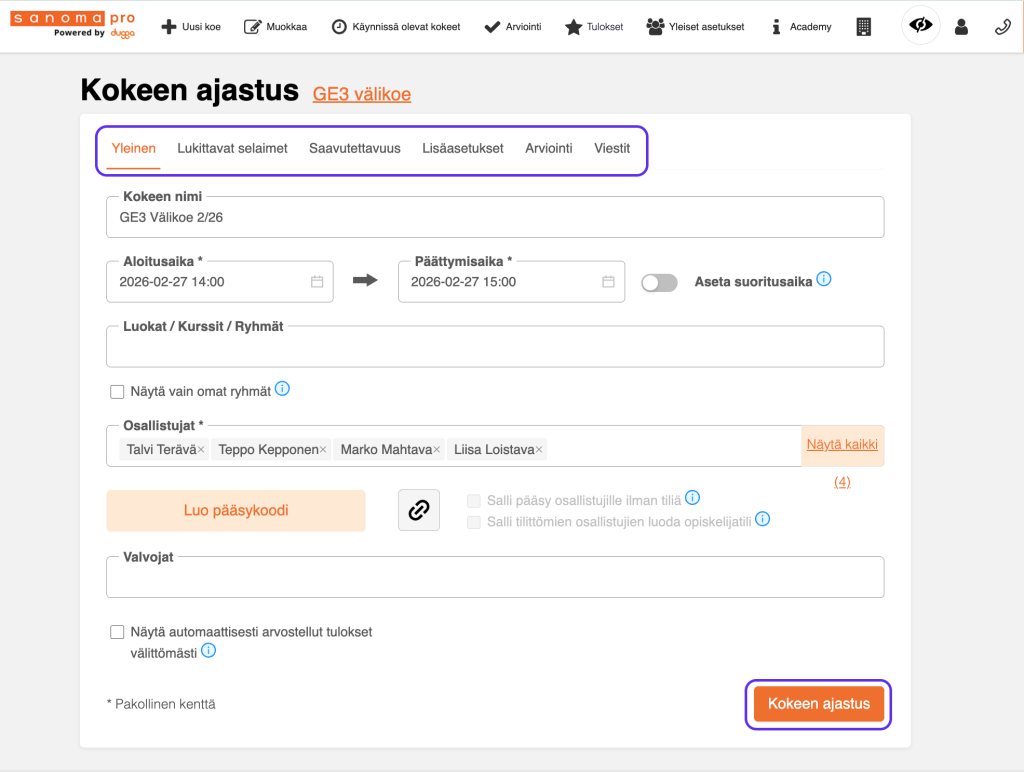Click info icon beside Aseta suoritusaika
Image resolution: width=1024 pixels, height=772 pixels.
tap(824, 279)
